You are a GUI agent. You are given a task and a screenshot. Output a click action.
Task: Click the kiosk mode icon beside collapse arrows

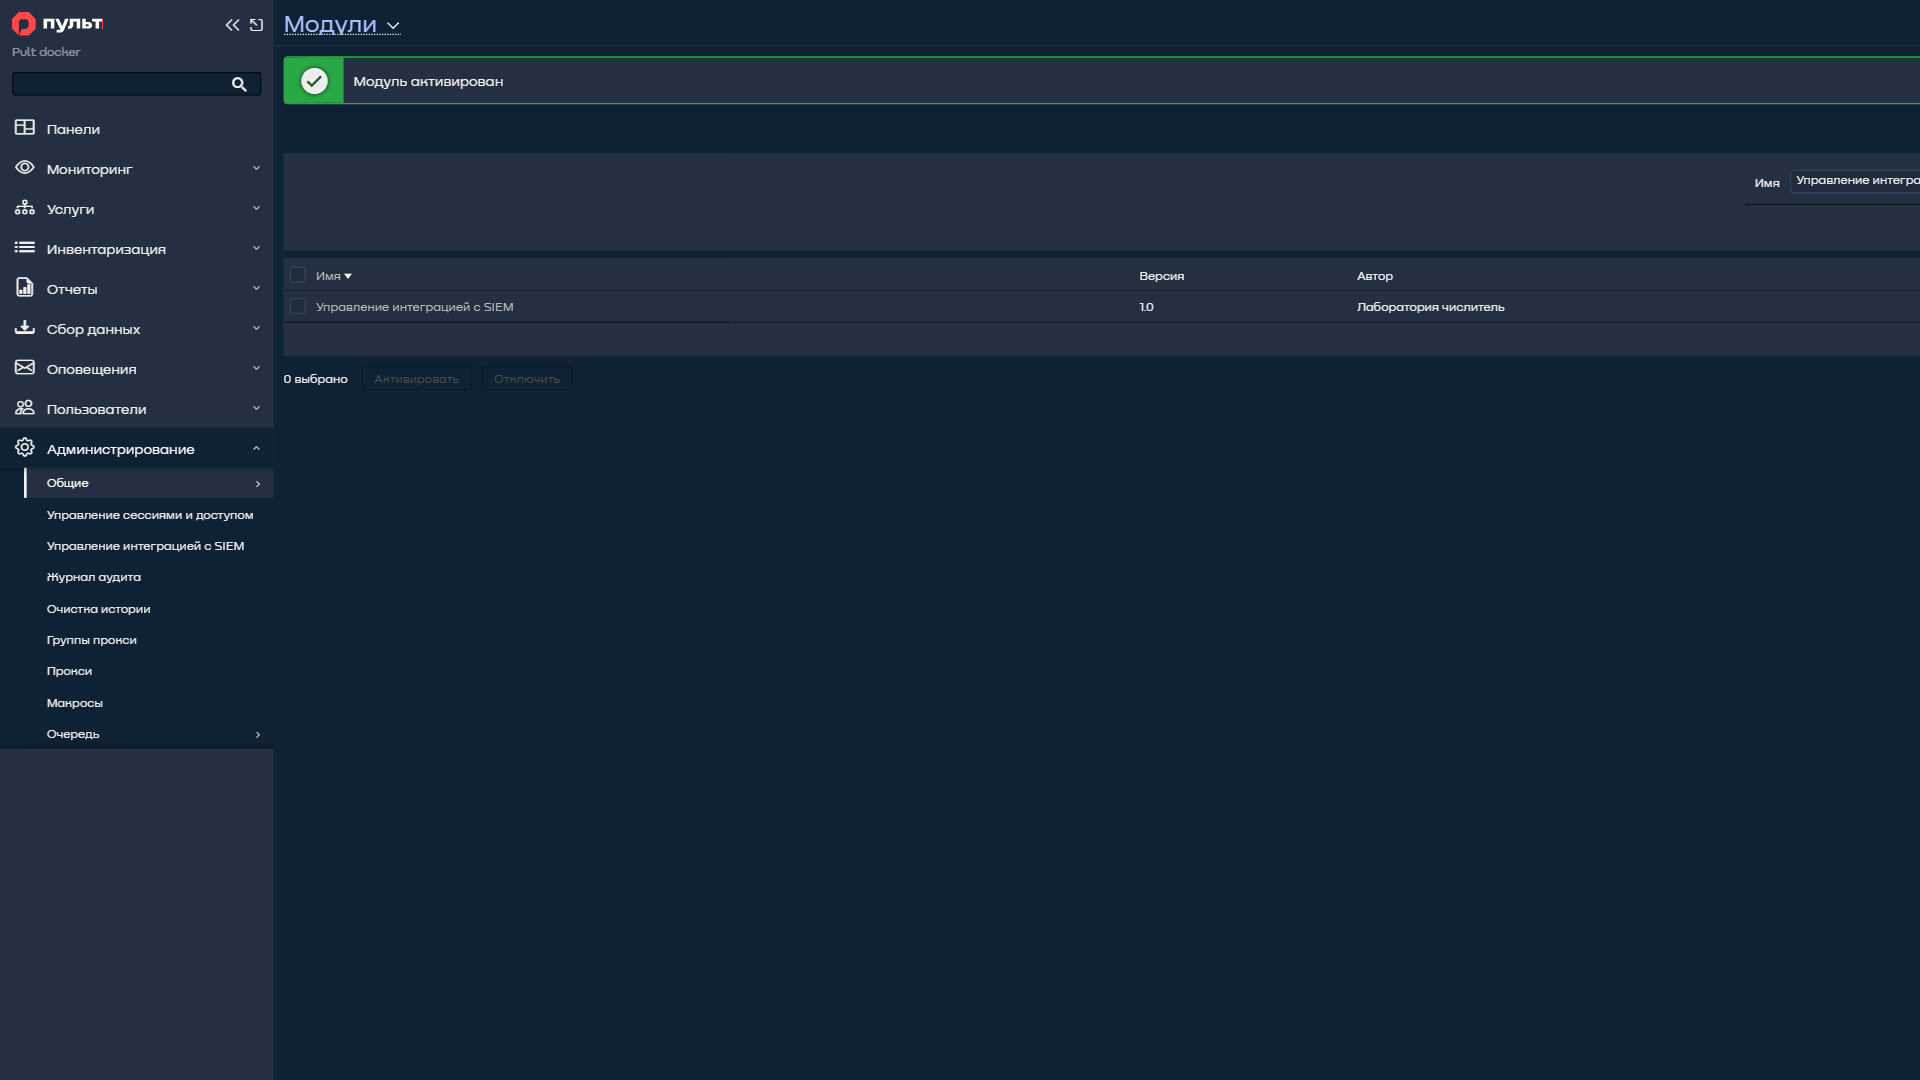tap(257, 25)
